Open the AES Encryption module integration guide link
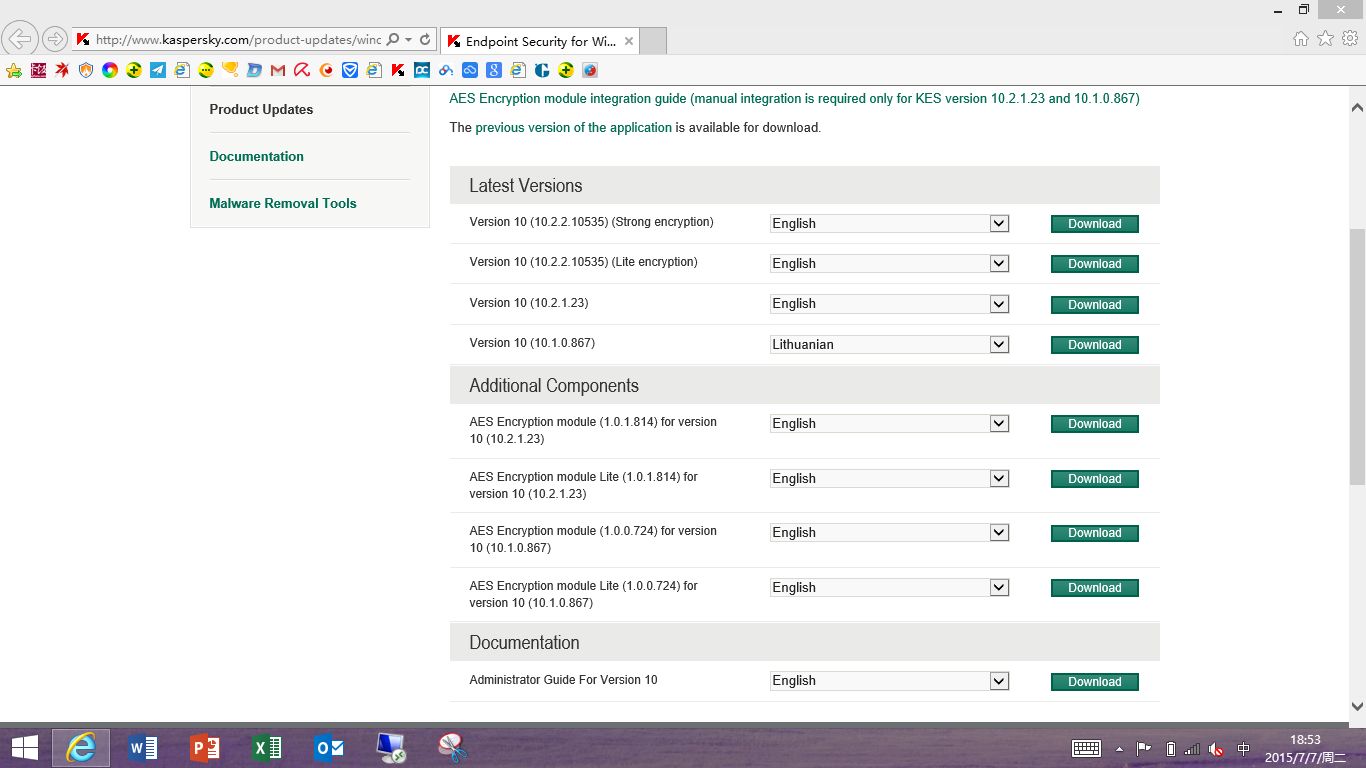 (794, 99)
